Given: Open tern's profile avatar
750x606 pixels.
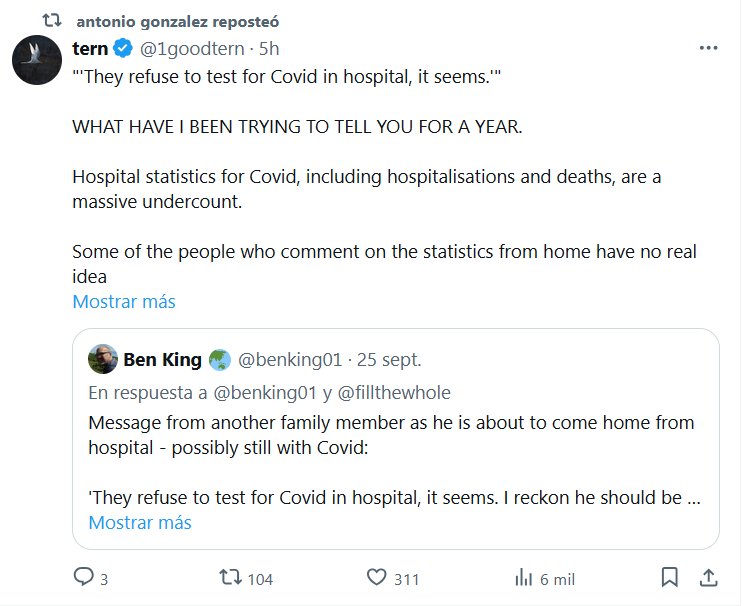Looking at the screenshot, I should coord(36,59).
